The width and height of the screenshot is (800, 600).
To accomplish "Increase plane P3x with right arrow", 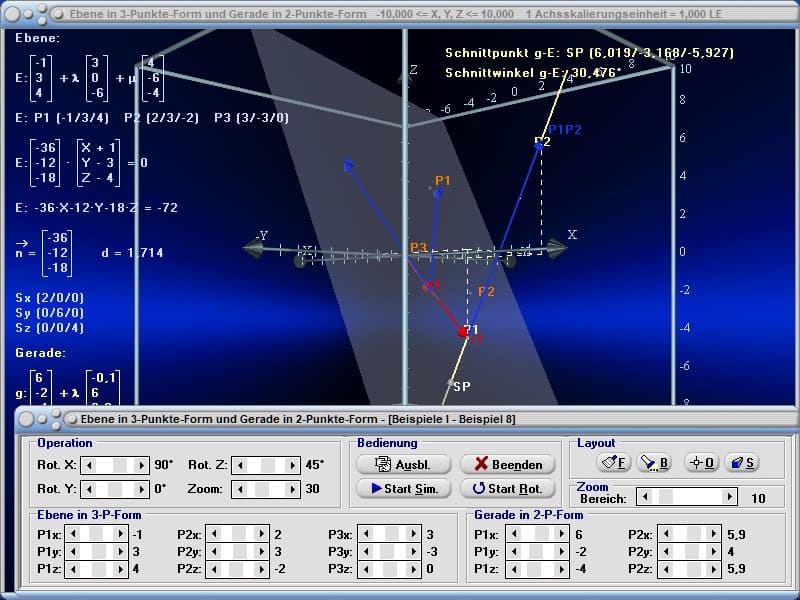I will [413, 534].
